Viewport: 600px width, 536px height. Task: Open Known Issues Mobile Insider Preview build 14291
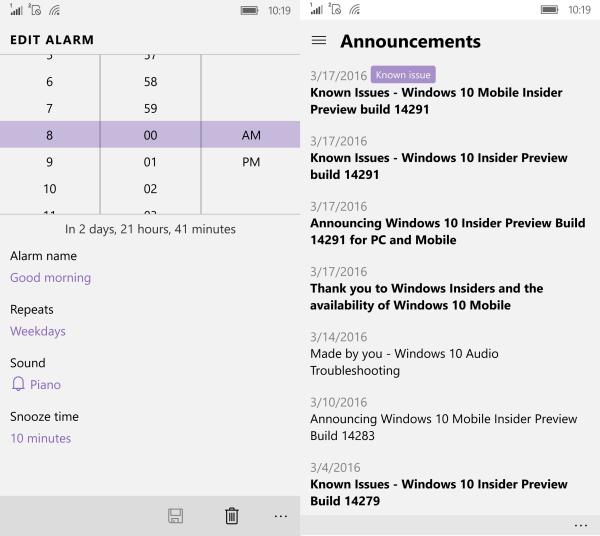click(436, 101)
